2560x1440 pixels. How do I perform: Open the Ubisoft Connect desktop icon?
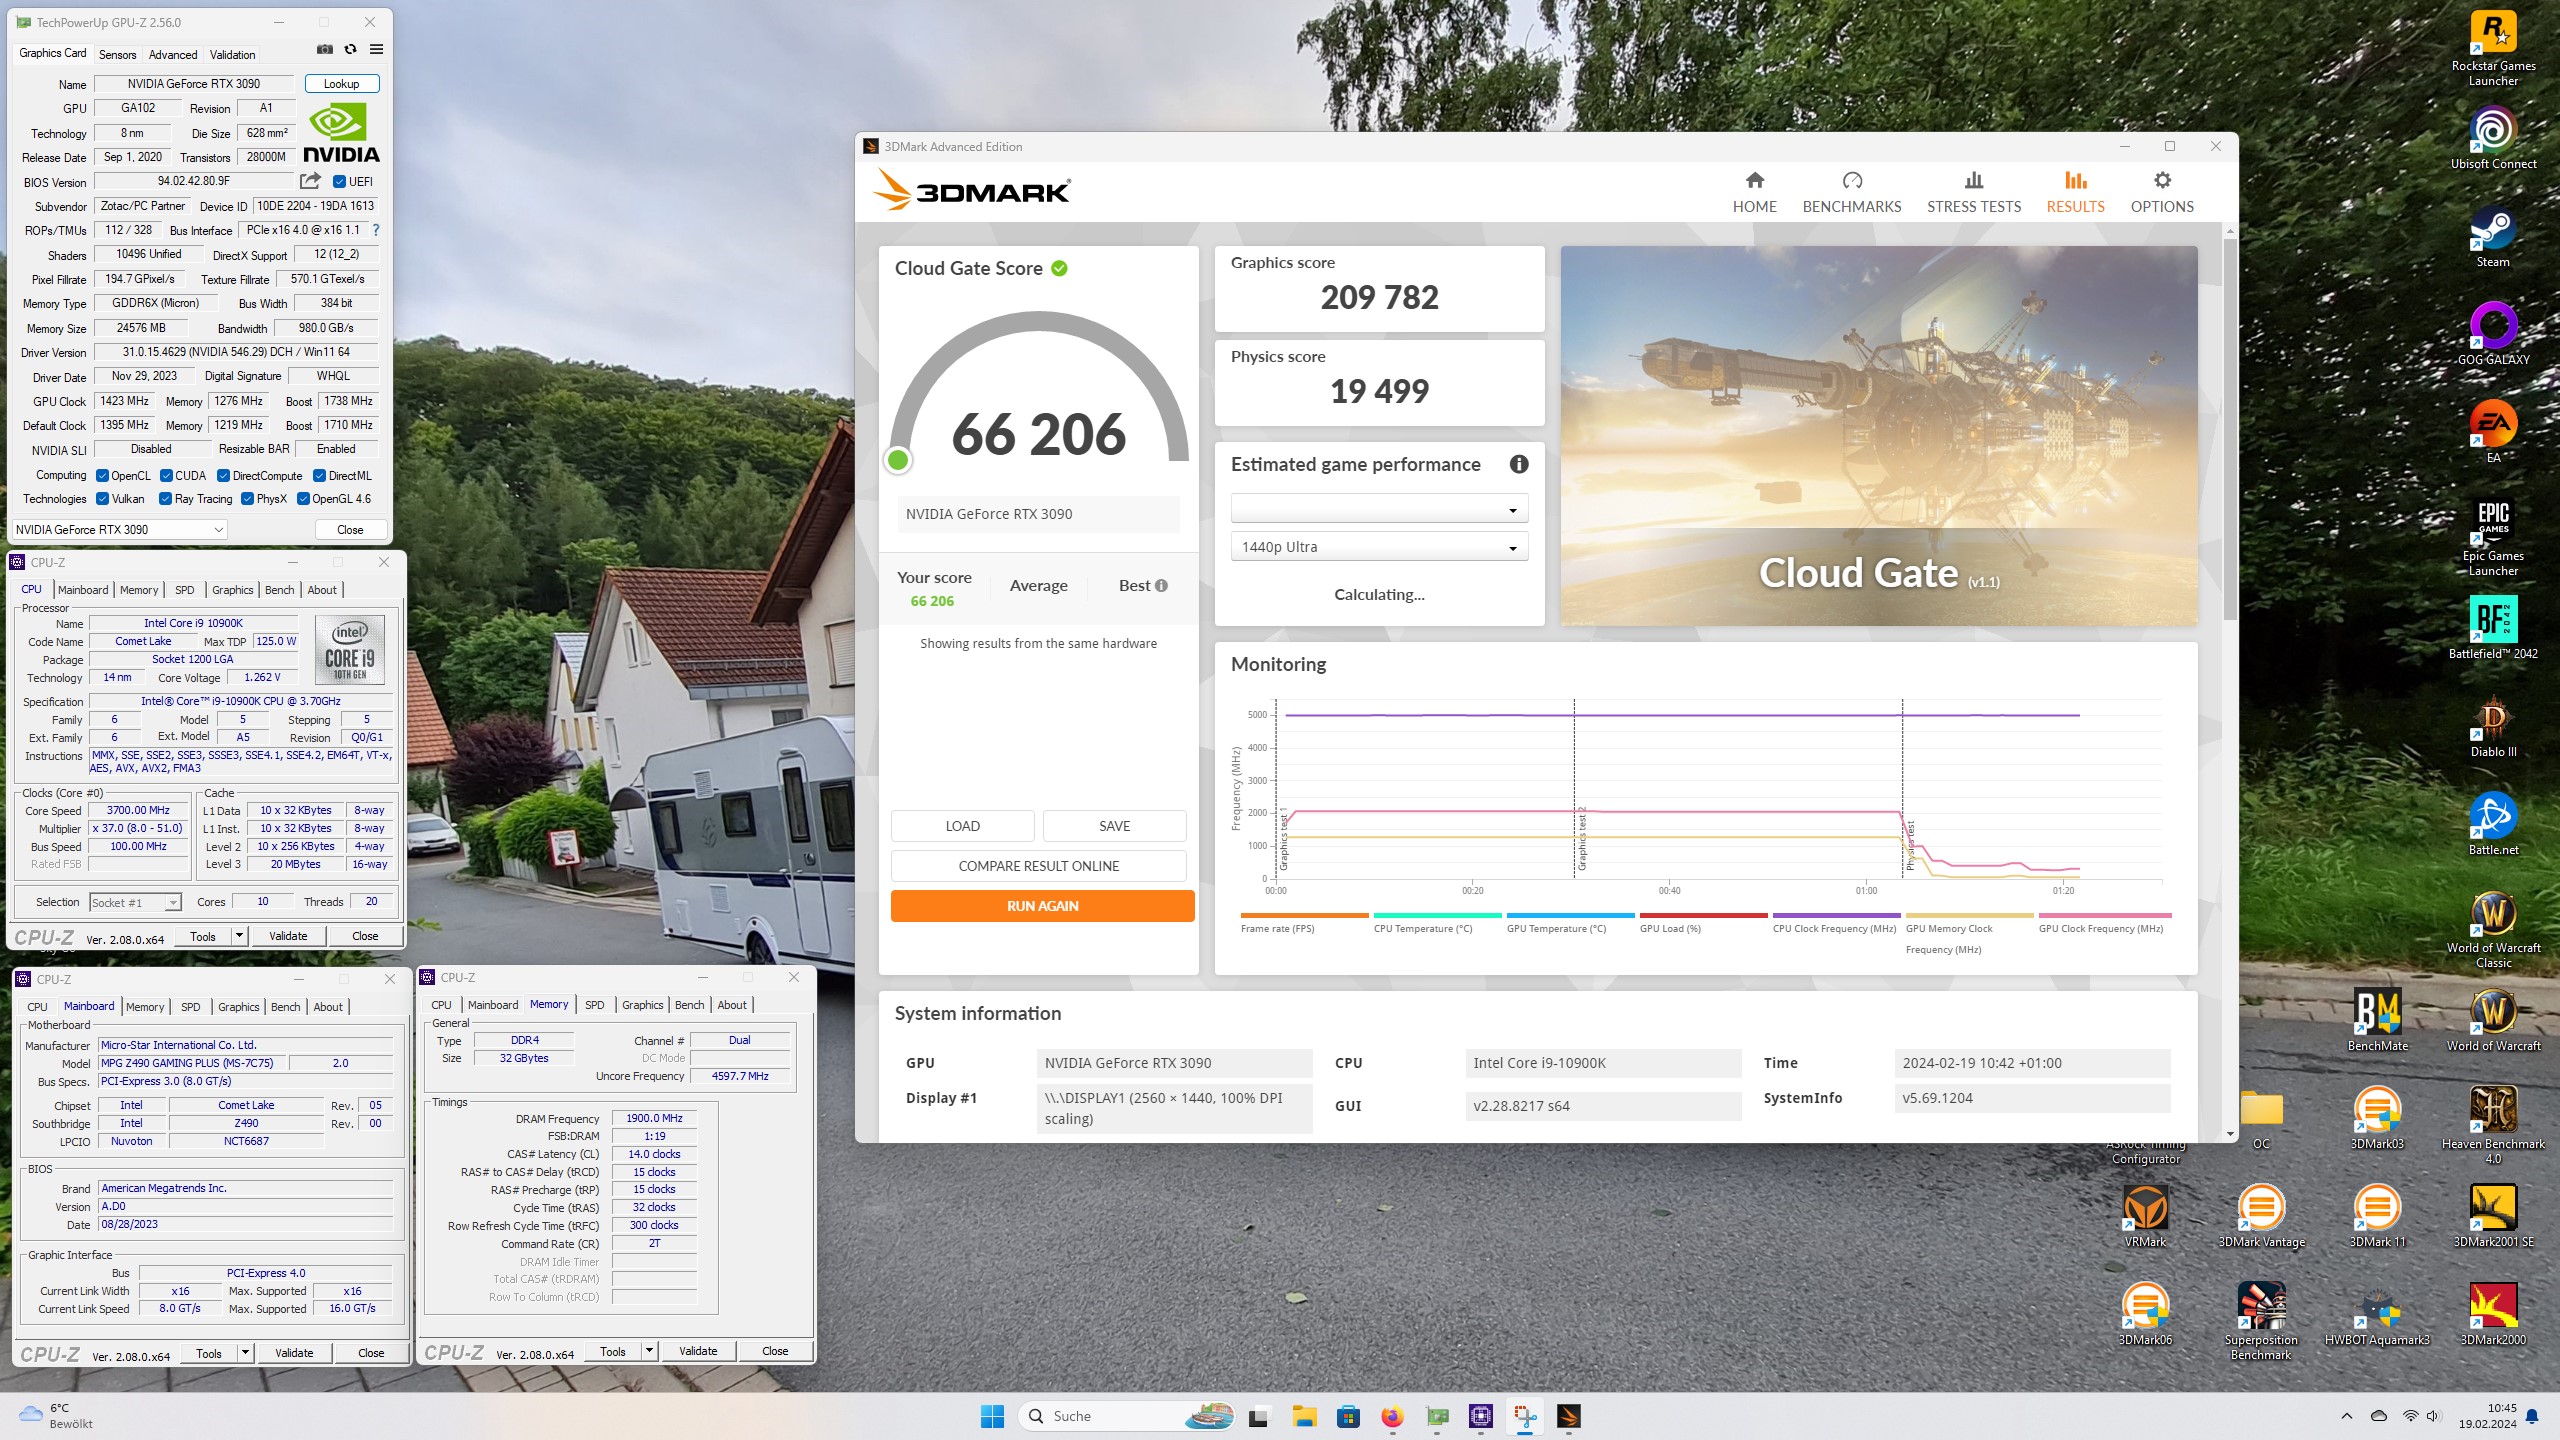pyautogui.click(x=2493, y=139)
